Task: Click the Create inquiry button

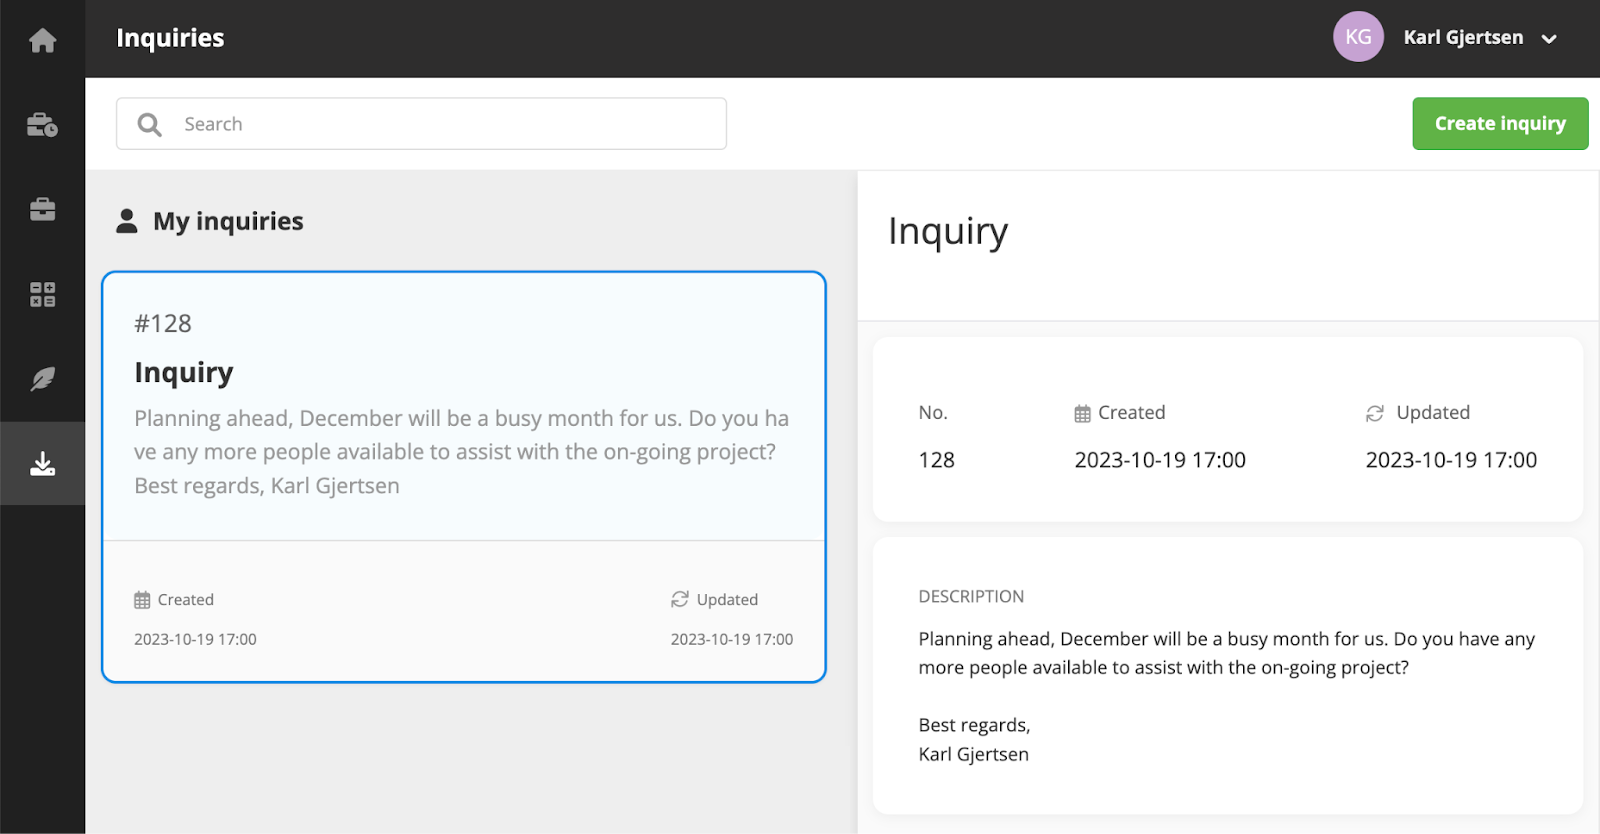Action: tap(1500, 123)
